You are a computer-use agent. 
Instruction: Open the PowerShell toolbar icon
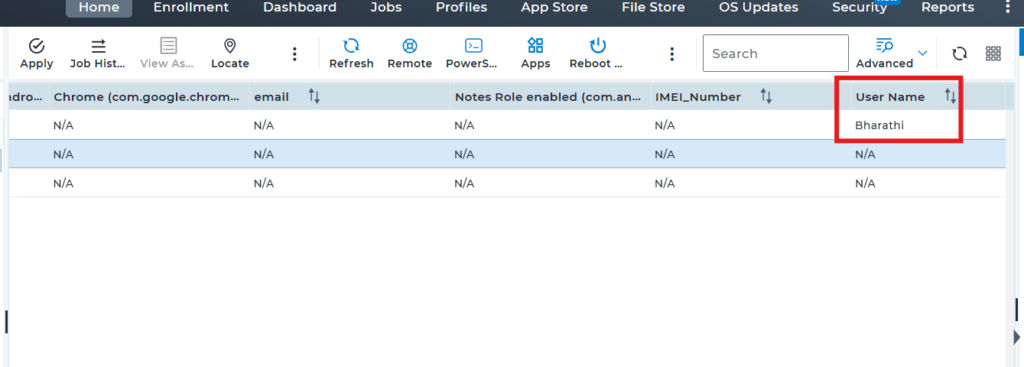point(473,46)
